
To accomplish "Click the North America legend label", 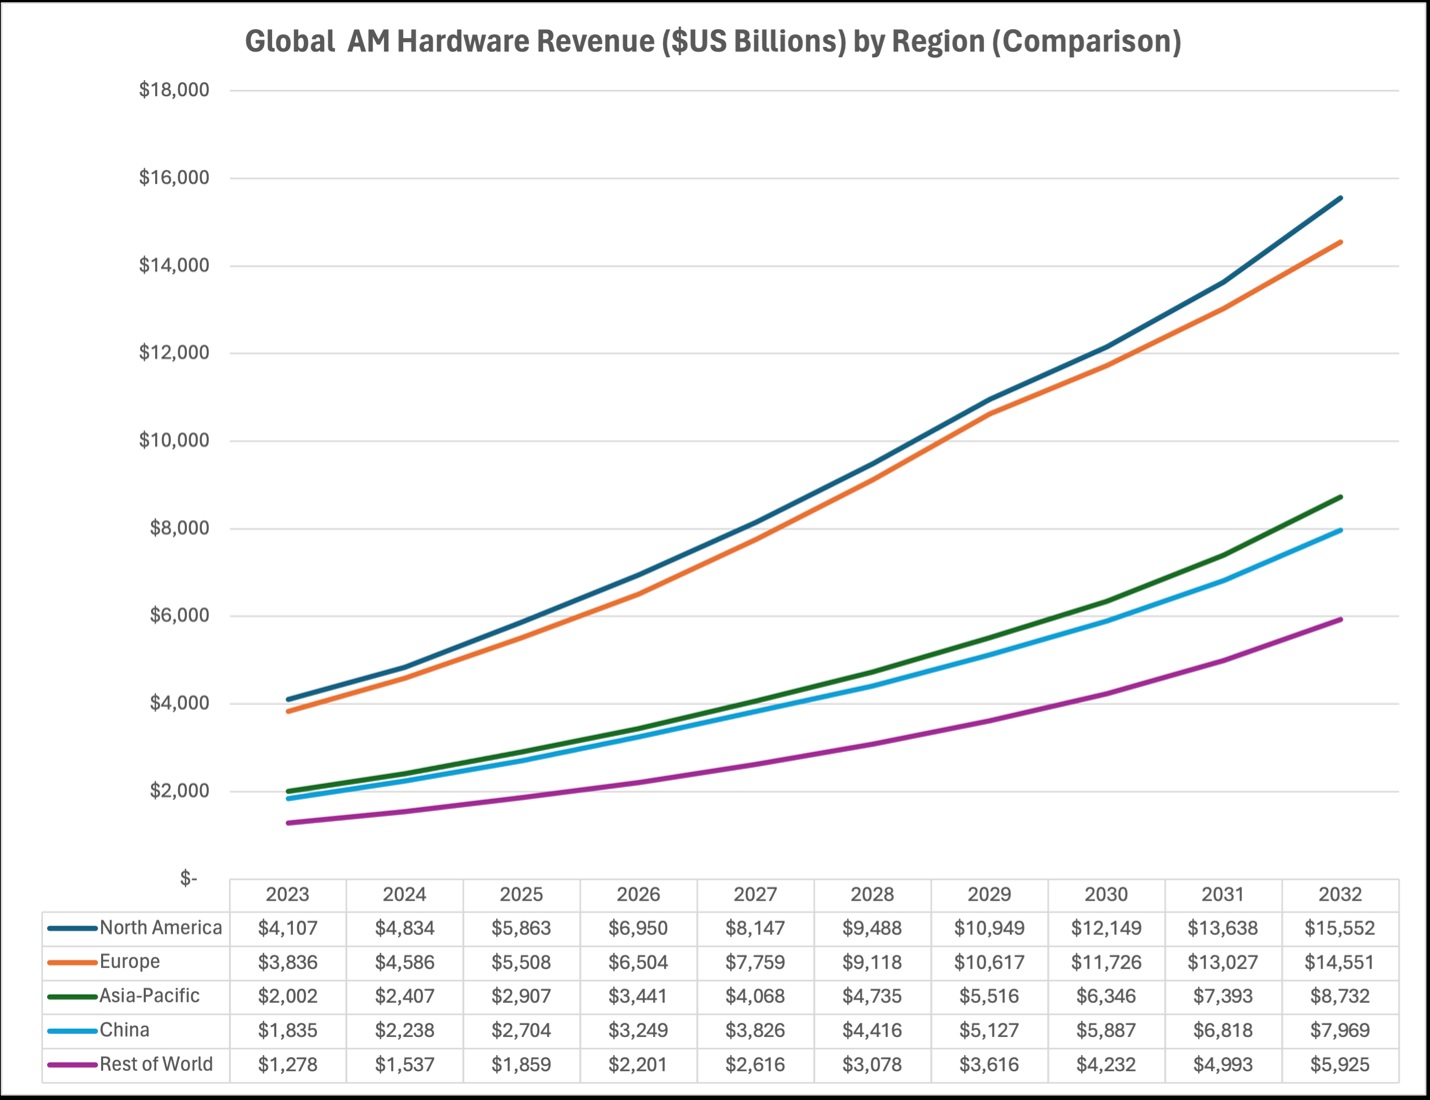I will click(x=160, y=928).
